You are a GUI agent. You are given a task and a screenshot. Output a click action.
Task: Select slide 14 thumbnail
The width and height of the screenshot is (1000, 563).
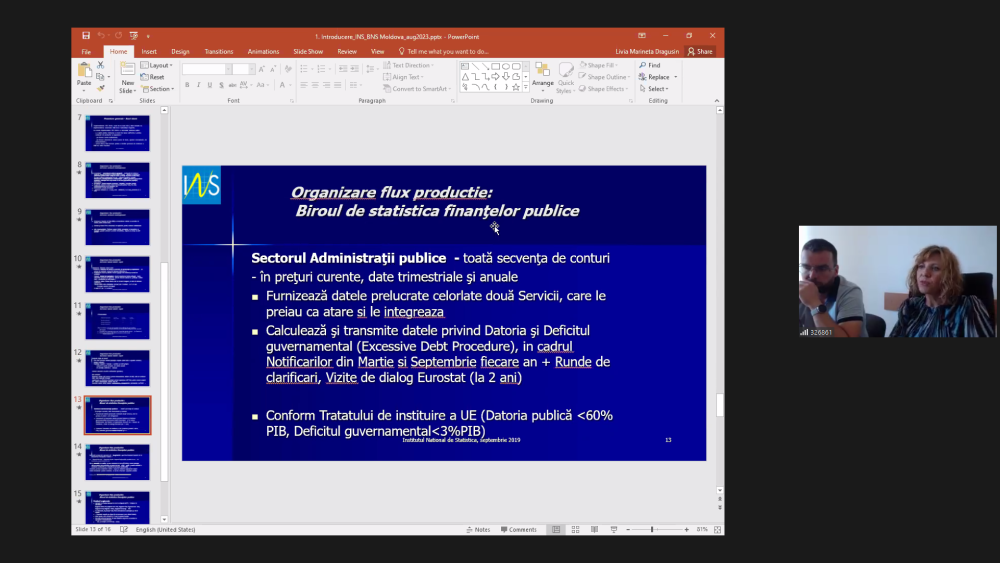pos(117,462)
